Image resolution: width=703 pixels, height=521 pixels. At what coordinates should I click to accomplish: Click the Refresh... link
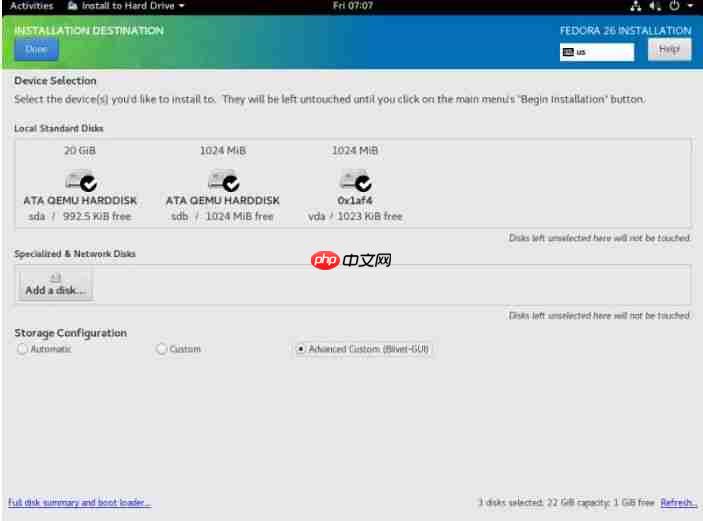coord(678,502)
